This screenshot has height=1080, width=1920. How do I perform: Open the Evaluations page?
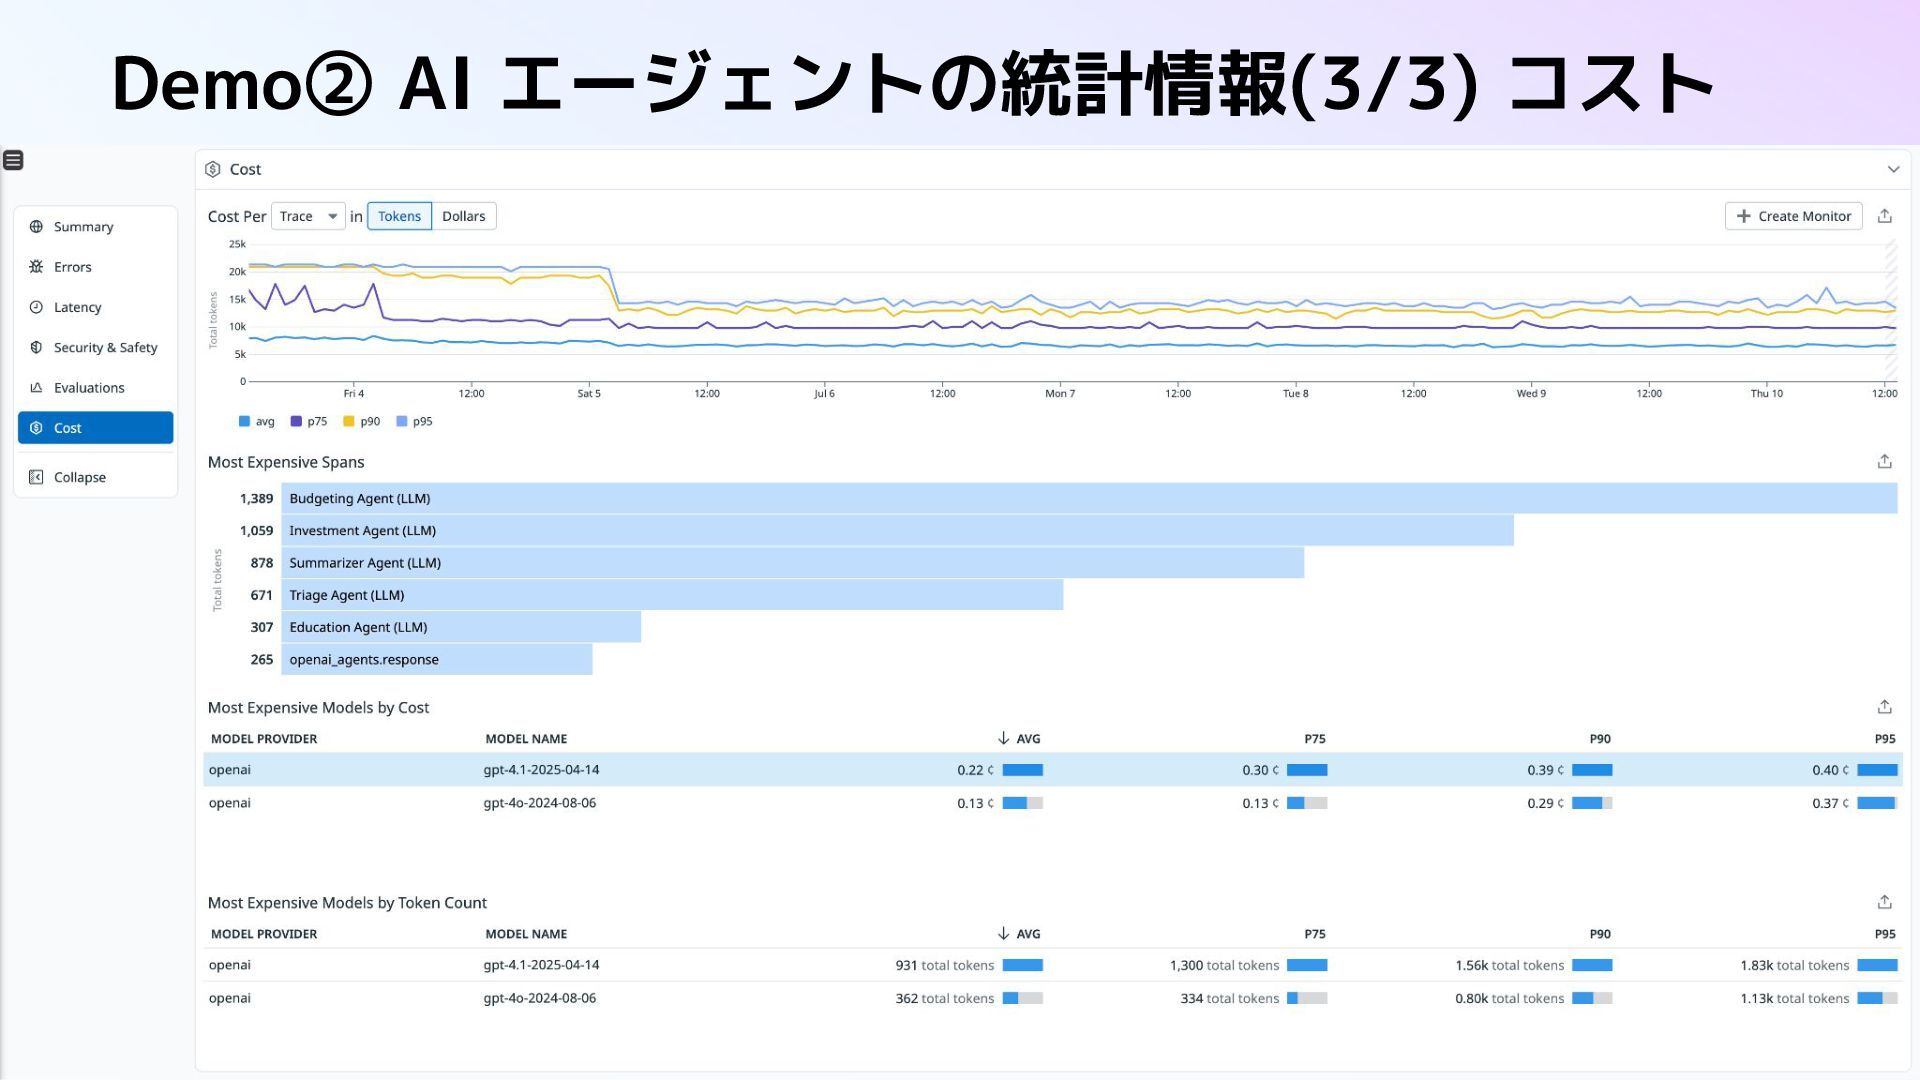pos(89,388)
